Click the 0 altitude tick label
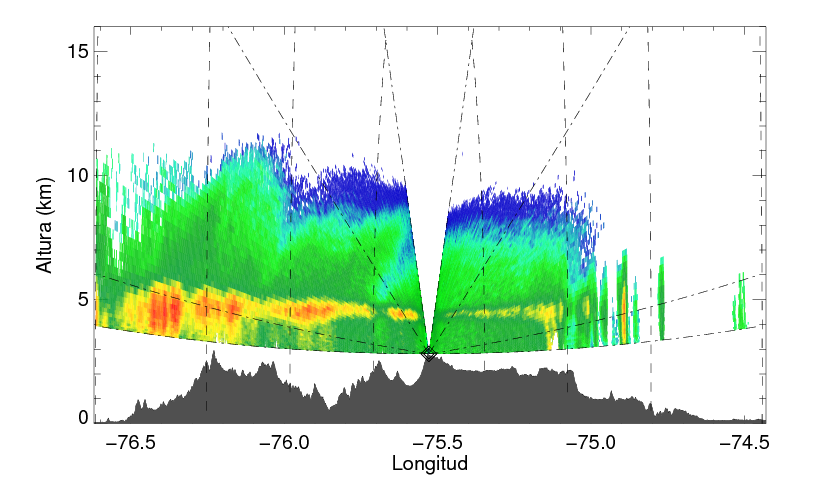840x490 pixels. coord(83,418)
